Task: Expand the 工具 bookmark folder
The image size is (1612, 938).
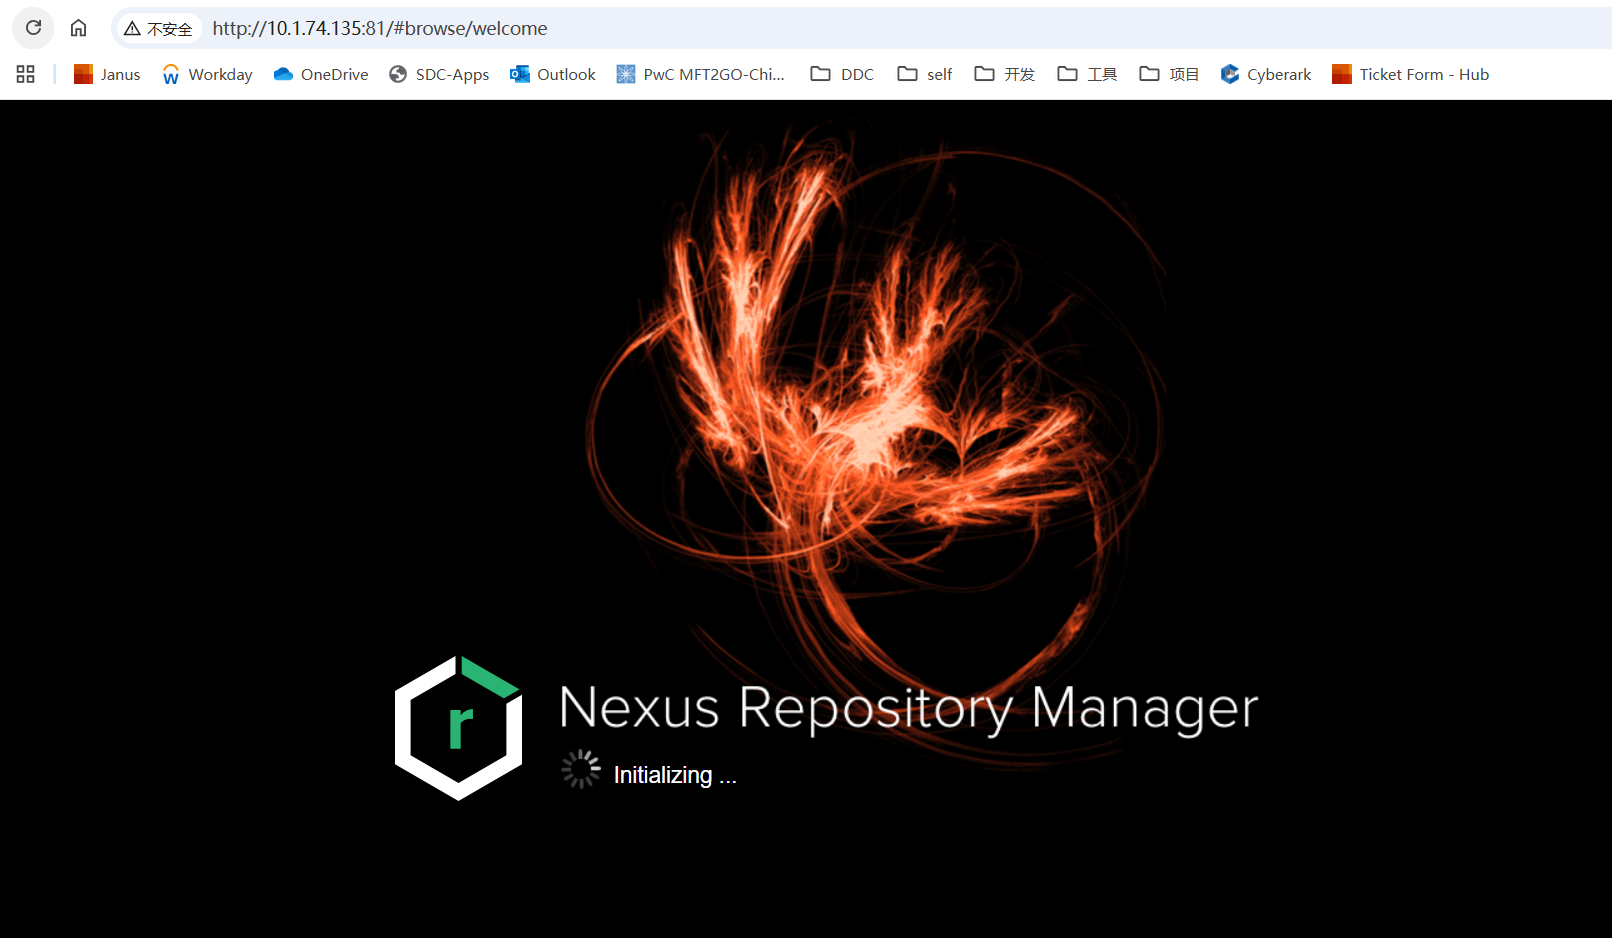Action: 1087,74
